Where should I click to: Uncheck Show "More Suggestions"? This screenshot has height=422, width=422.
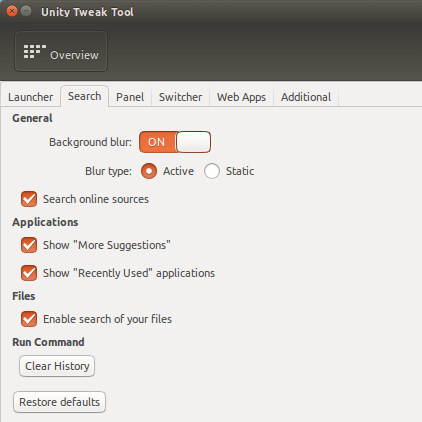(x=29, y=245)
